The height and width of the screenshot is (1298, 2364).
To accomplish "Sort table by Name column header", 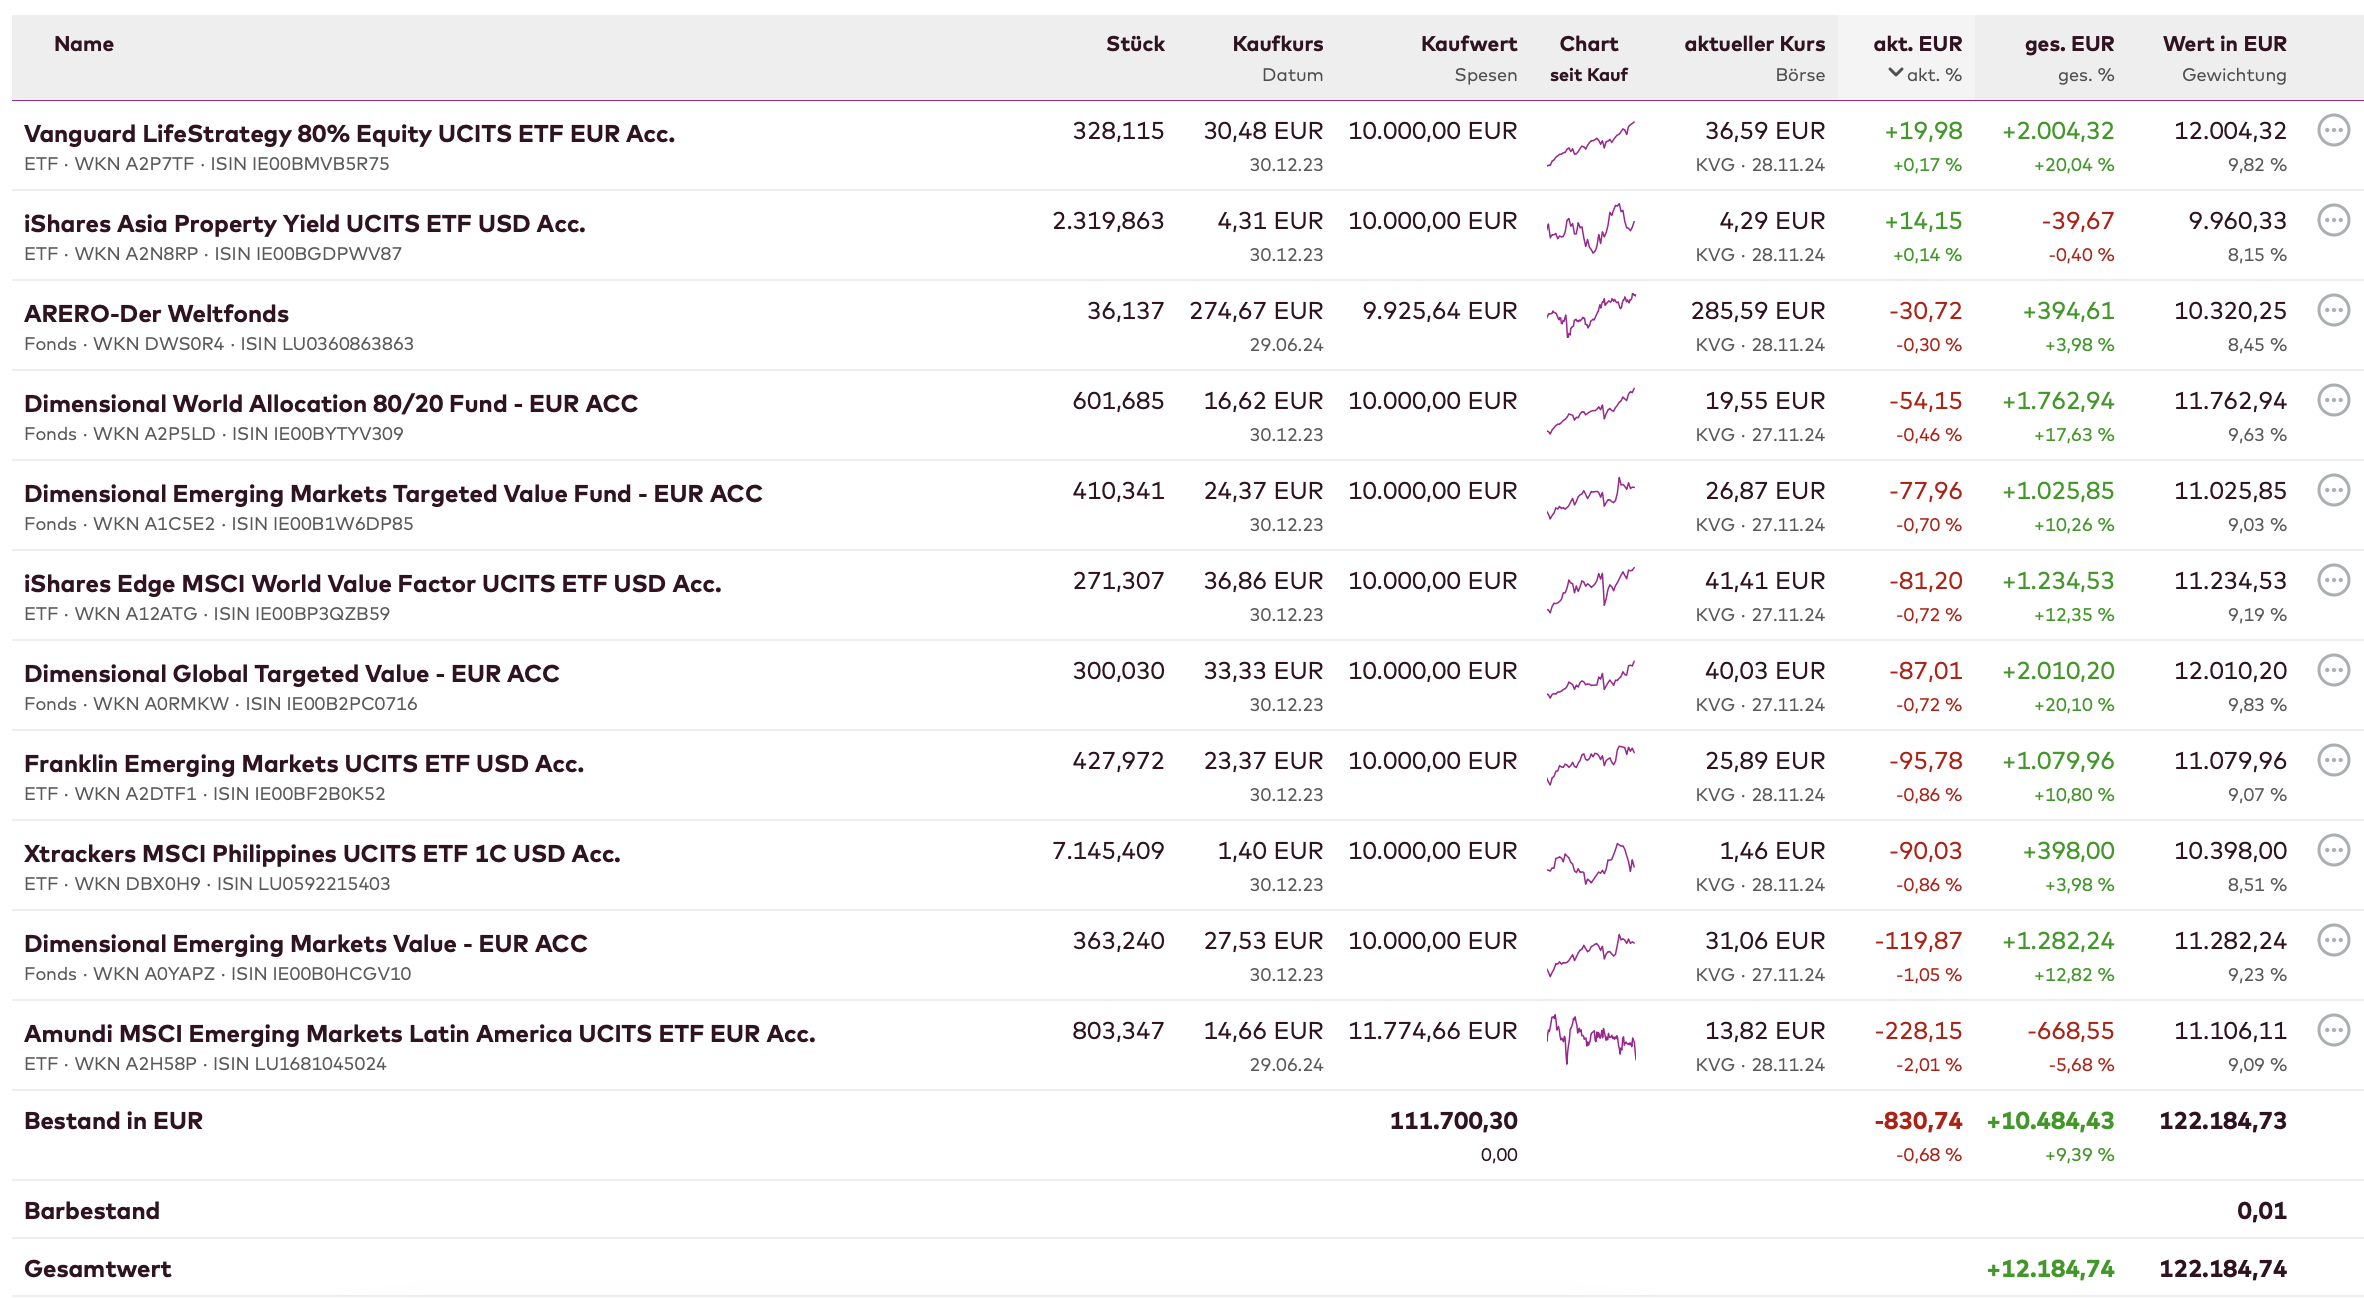I will coord(84,44).
